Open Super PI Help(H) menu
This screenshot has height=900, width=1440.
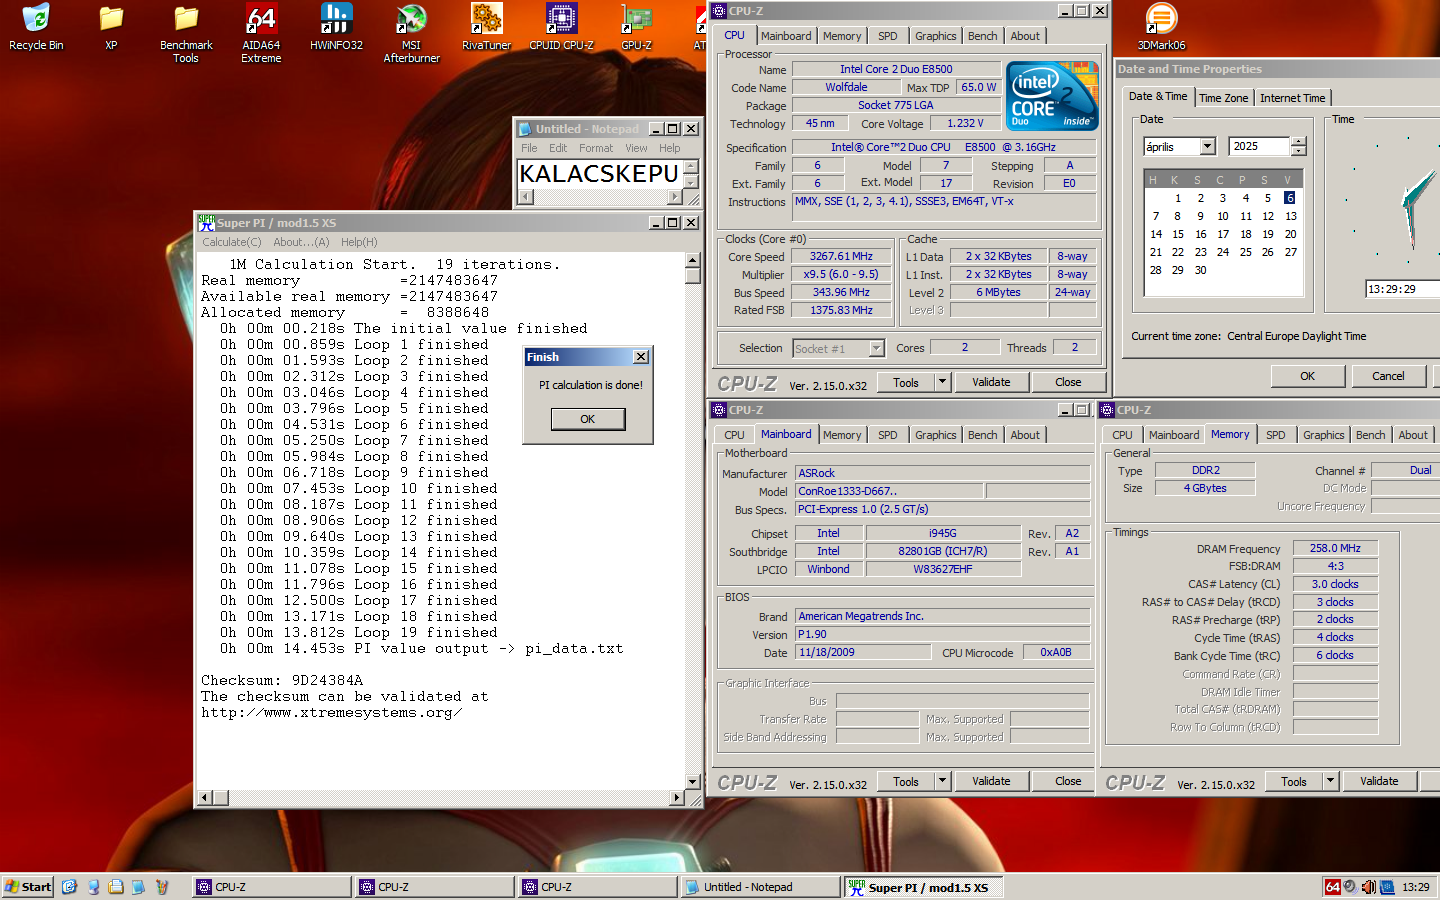pos(359,242)
